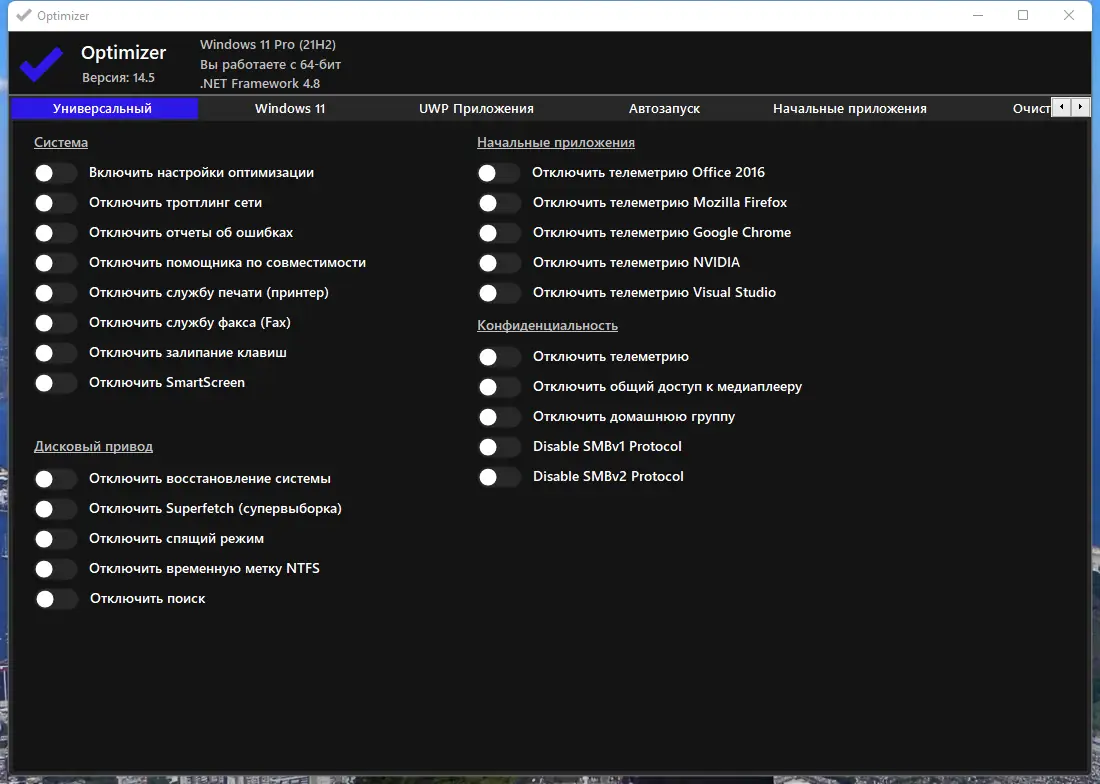Viewport: 1100px width, 784px height.
Task: Click the Начальные приложения section heading link
Action: (x=556, y=142)
